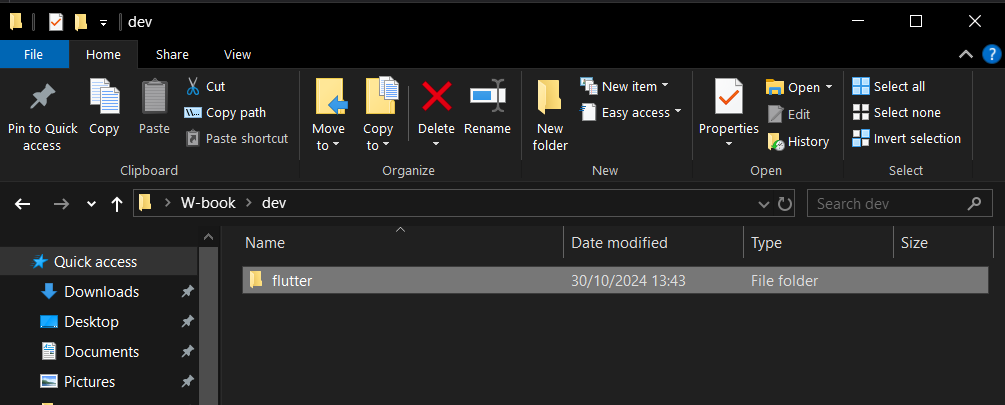
Task: Open Downloads in navigation pane
Action: coord(101,292)
